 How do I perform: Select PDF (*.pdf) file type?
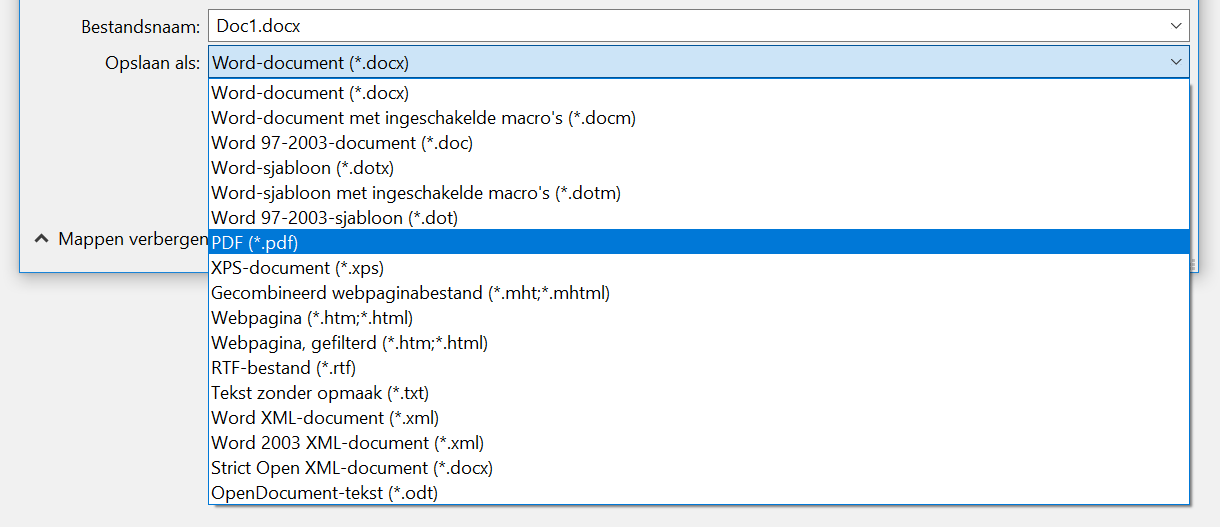(x=699, y=242)
